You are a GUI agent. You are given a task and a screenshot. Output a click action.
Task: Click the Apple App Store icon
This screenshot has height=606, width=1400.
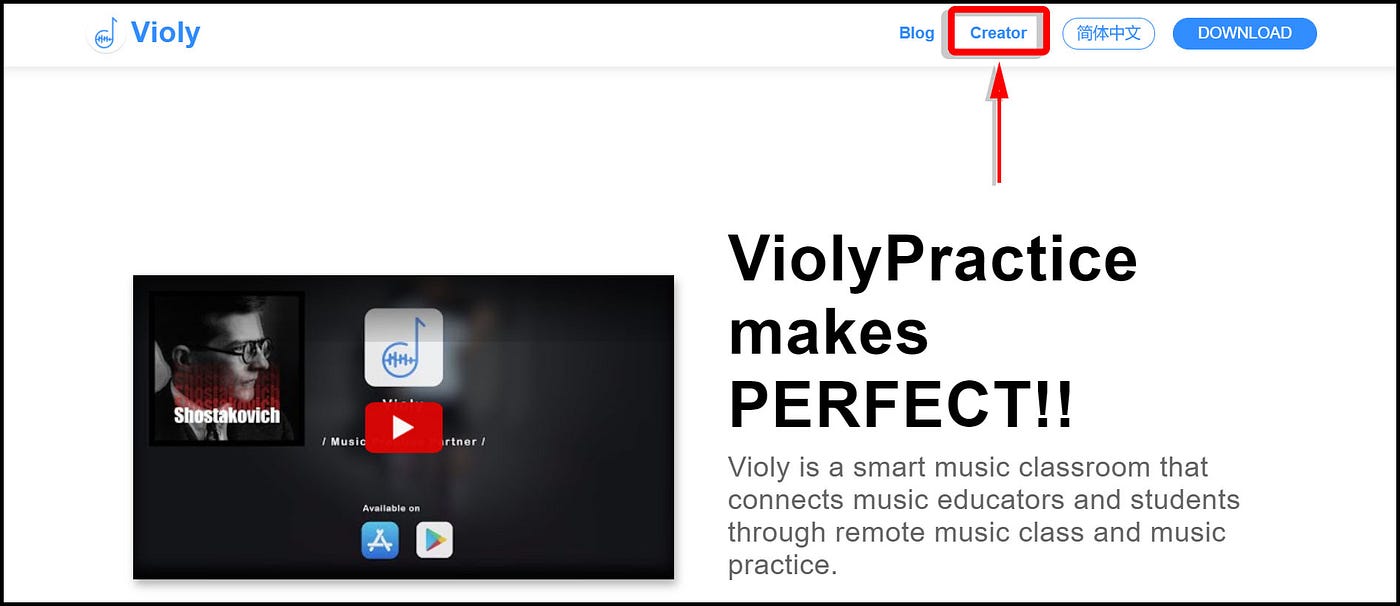pyautogui.click(x=380, y=540)
